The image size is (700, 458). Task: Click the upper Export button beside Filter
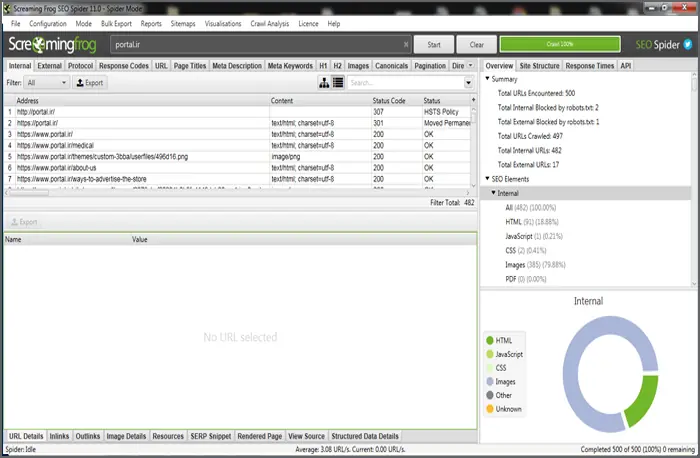[x=90, y=83]
